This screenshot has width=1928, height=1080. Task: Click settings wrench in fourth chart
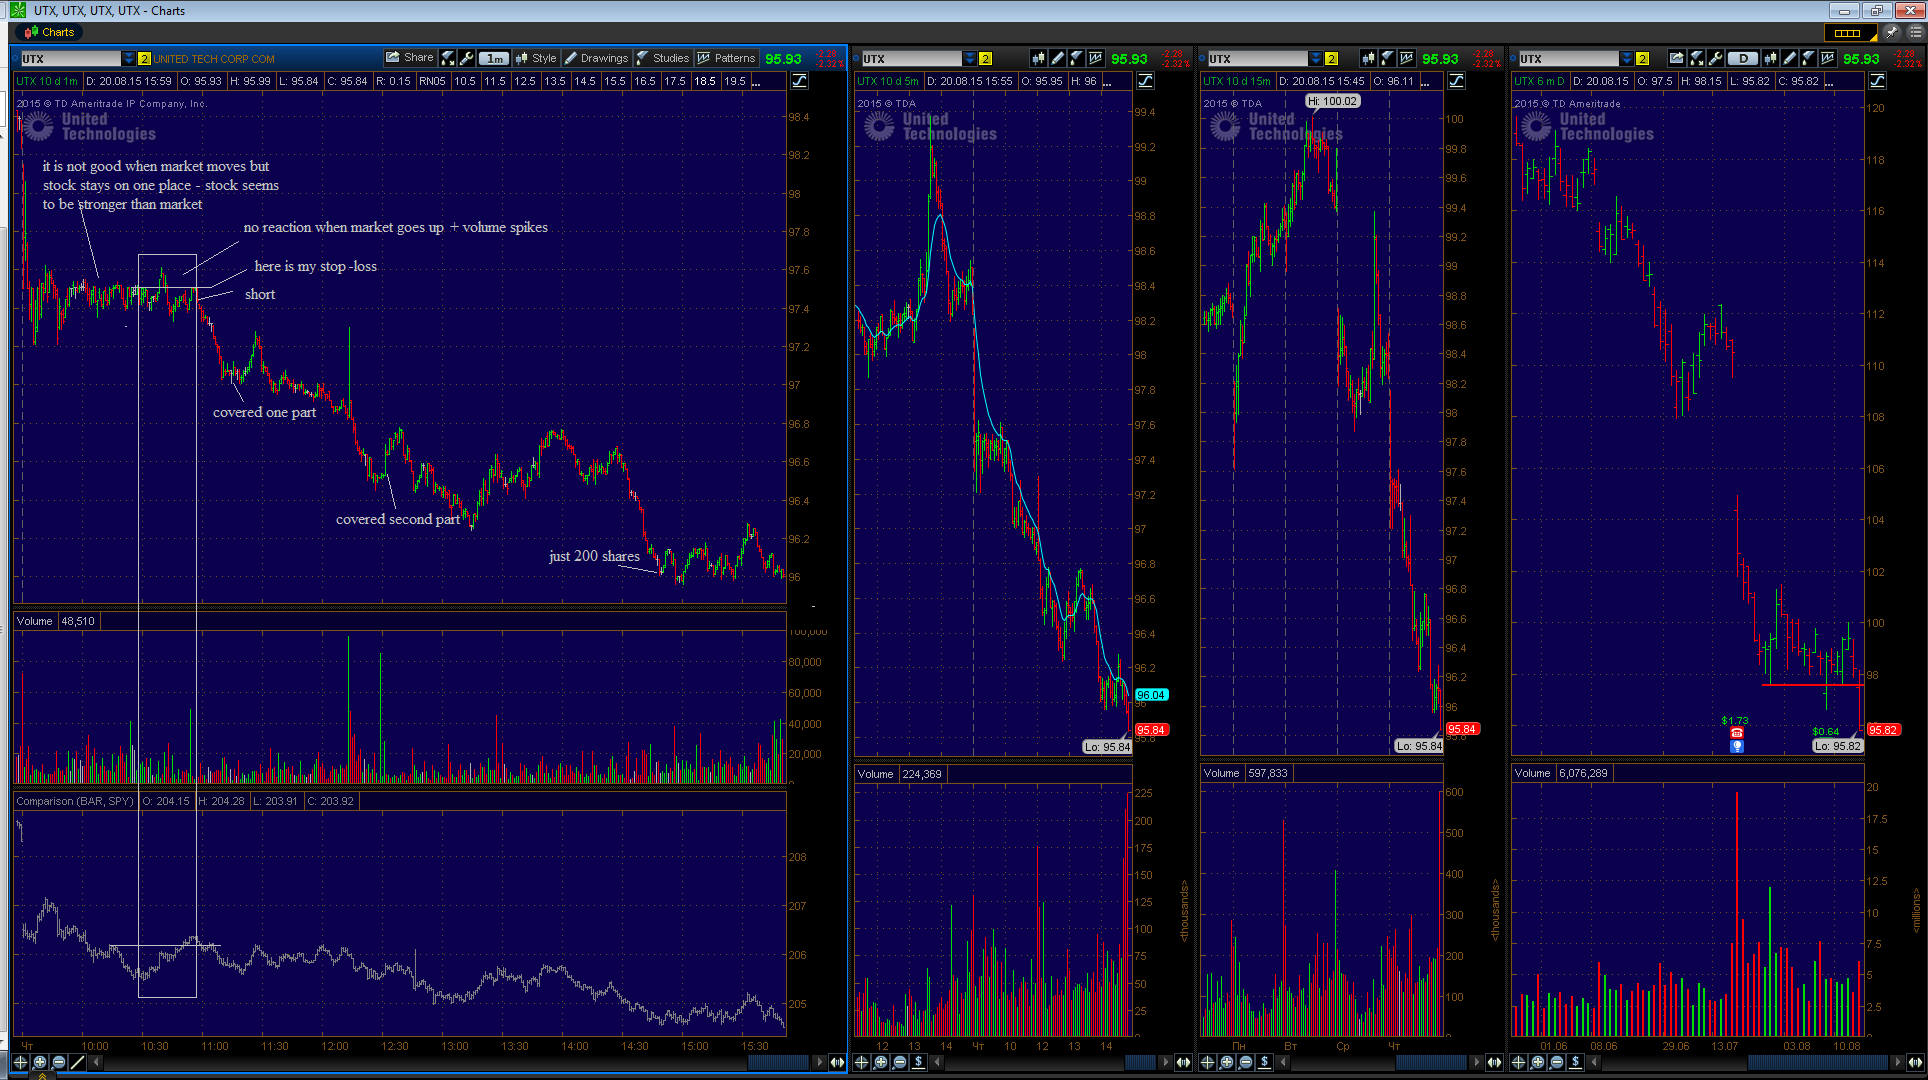point(1715,58)
